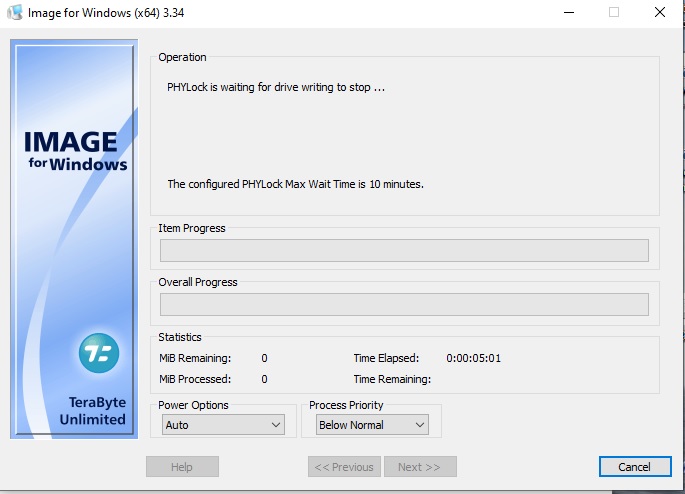Click the PHYLock Max Wait Time text
The height and width of the screenshot is (494, 685).
pos(295,184)
